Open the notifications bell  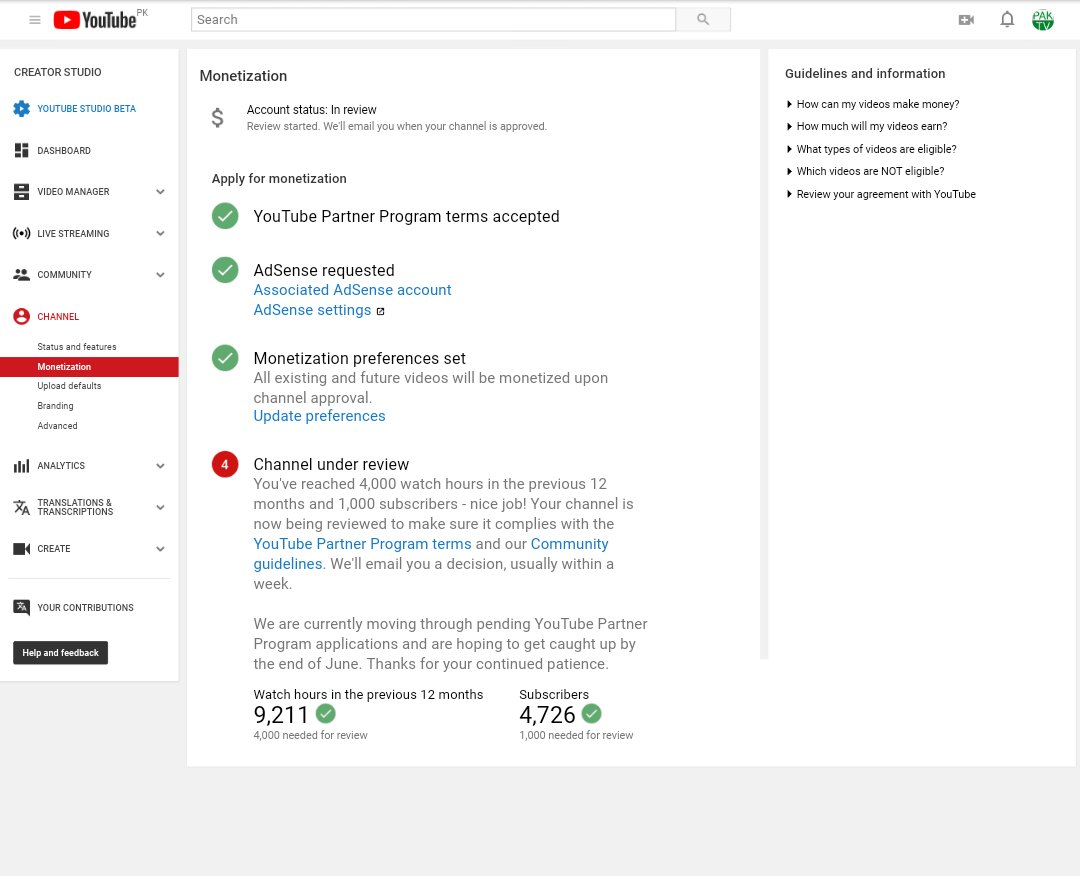coord(1007,19)
